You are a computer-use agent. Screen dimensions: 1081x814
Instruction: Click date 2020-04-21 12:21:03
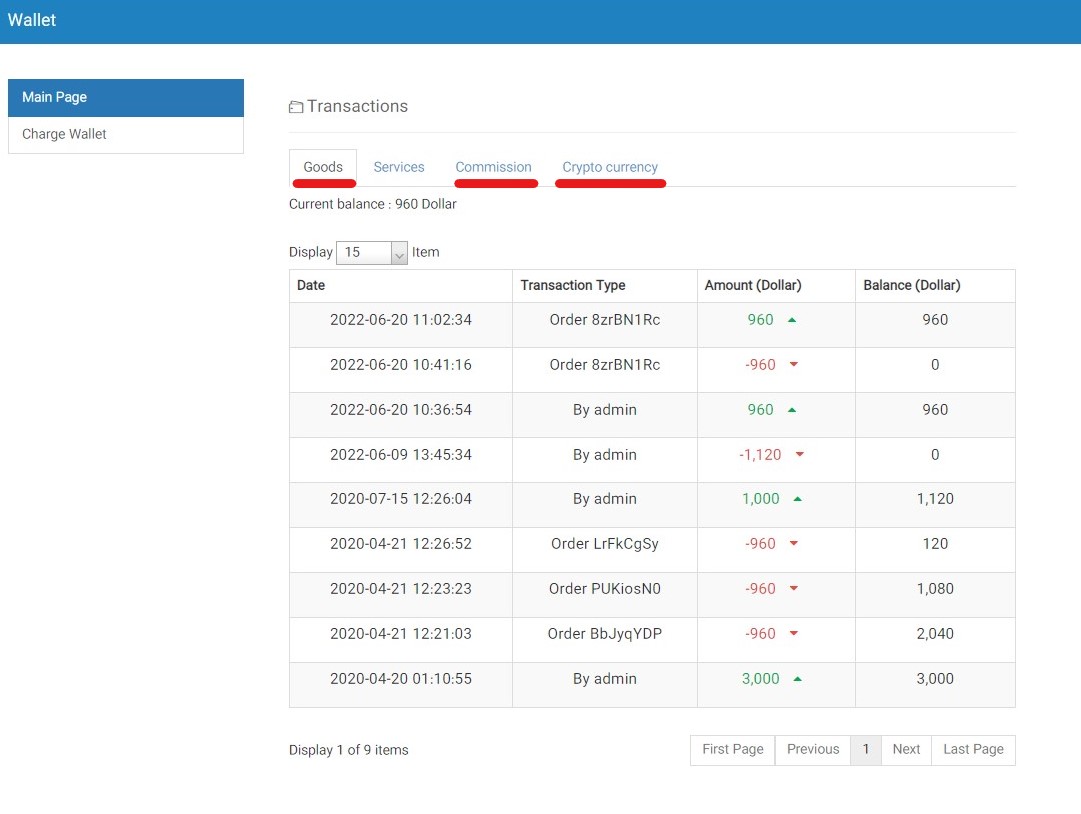click(401, 633)
